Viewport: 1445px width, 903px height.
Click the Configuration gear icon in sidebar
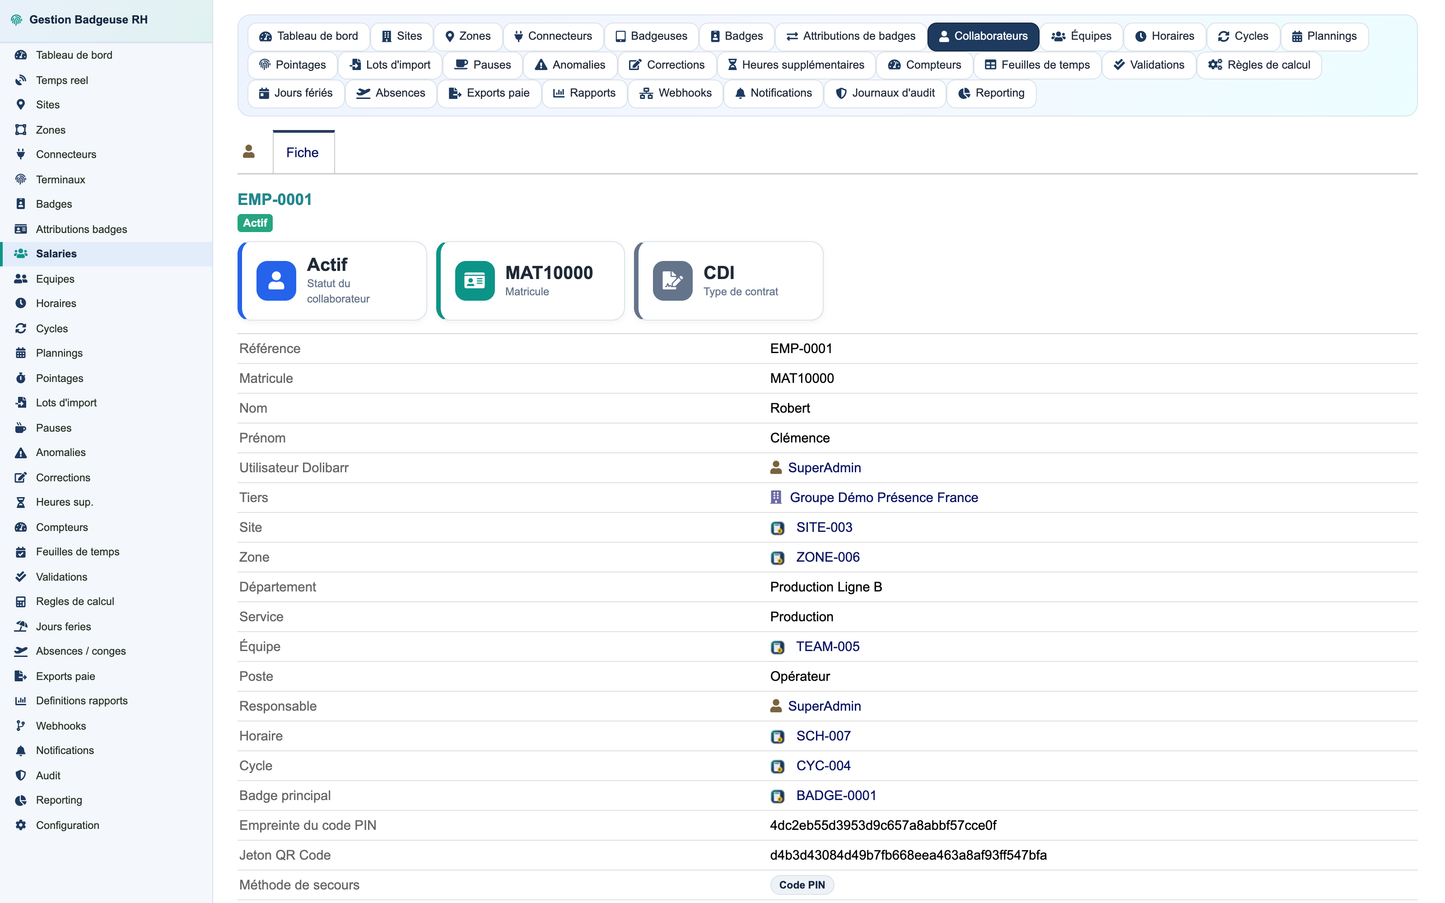[20, 826]
